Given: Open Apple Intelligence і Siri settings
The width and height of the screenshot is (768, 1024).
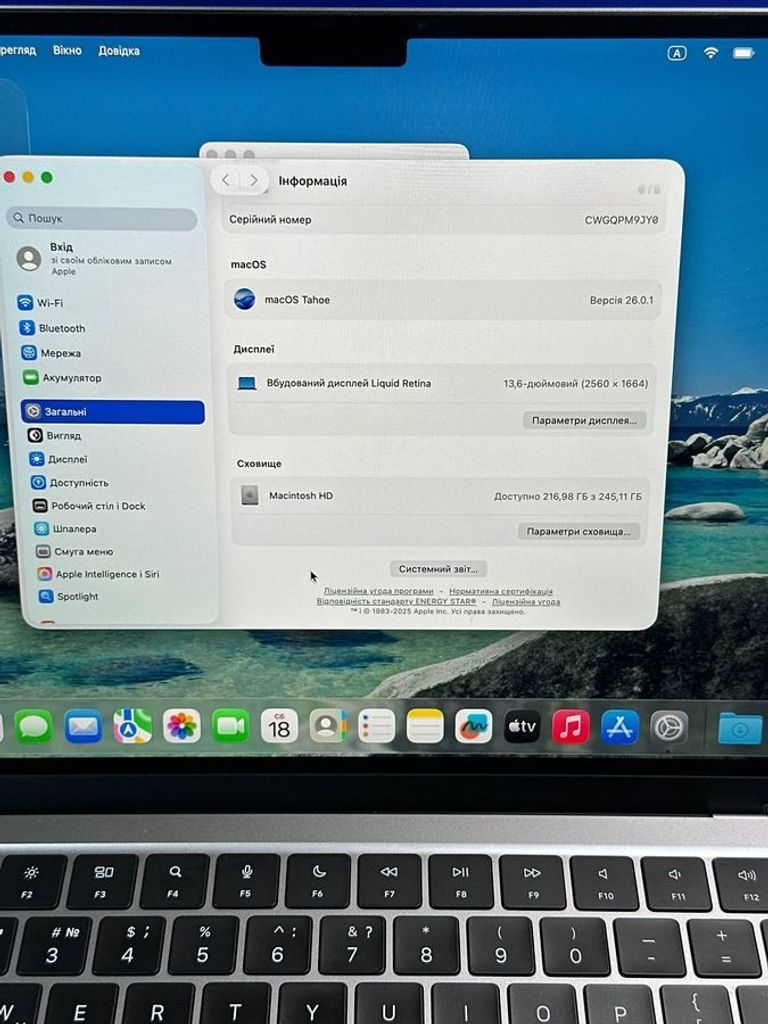Looking at the screenshot, I should click(x=99, y=574).
